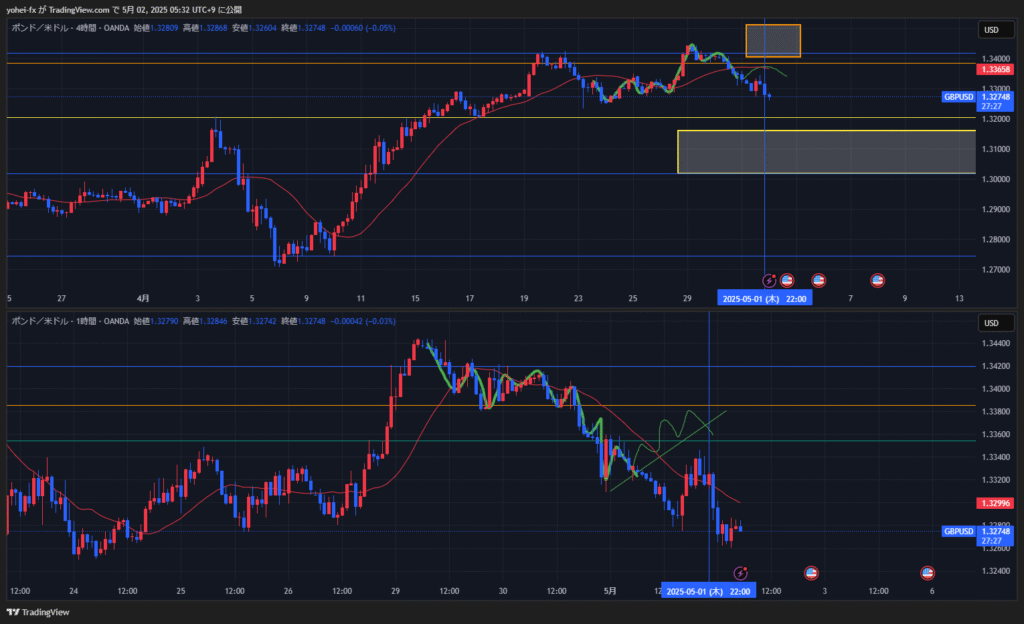Open the USD currency selector on the 4-hour chart
Viewport: 1024px width, 624px height.
click(x=995, y=30)
